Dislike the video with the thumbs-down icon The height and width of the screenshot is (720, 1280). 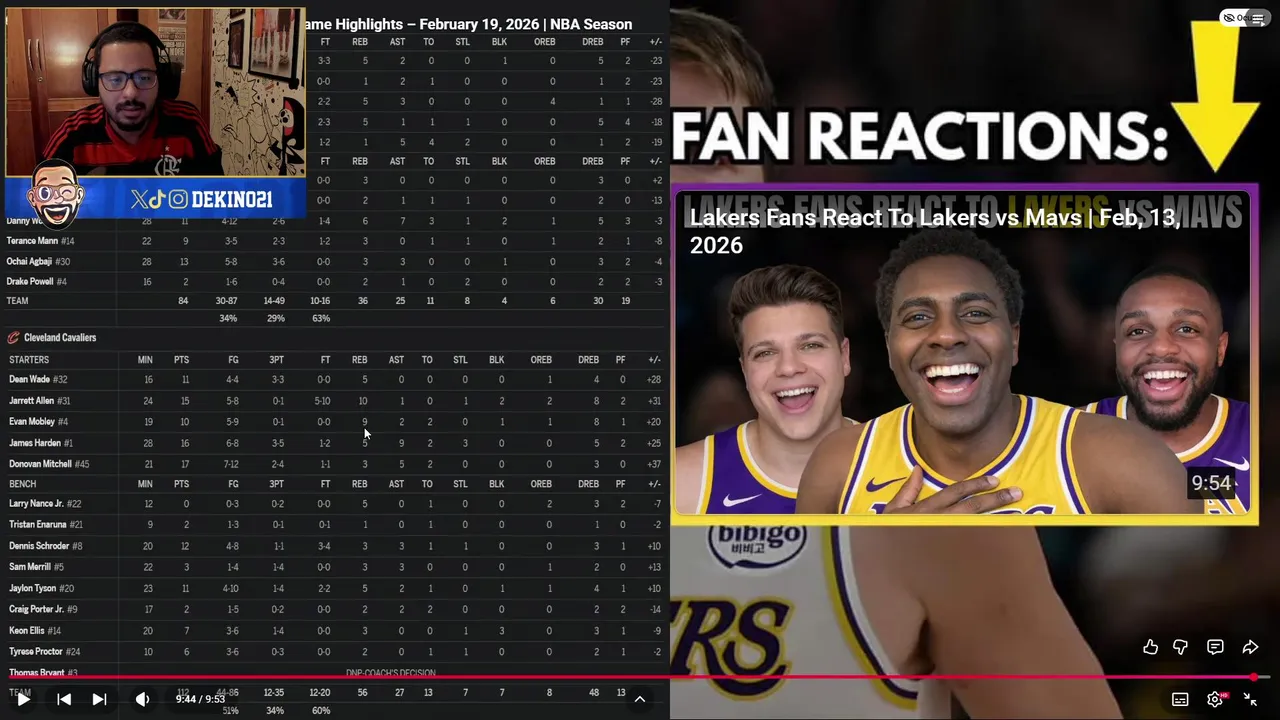[x=1181, y=647]
